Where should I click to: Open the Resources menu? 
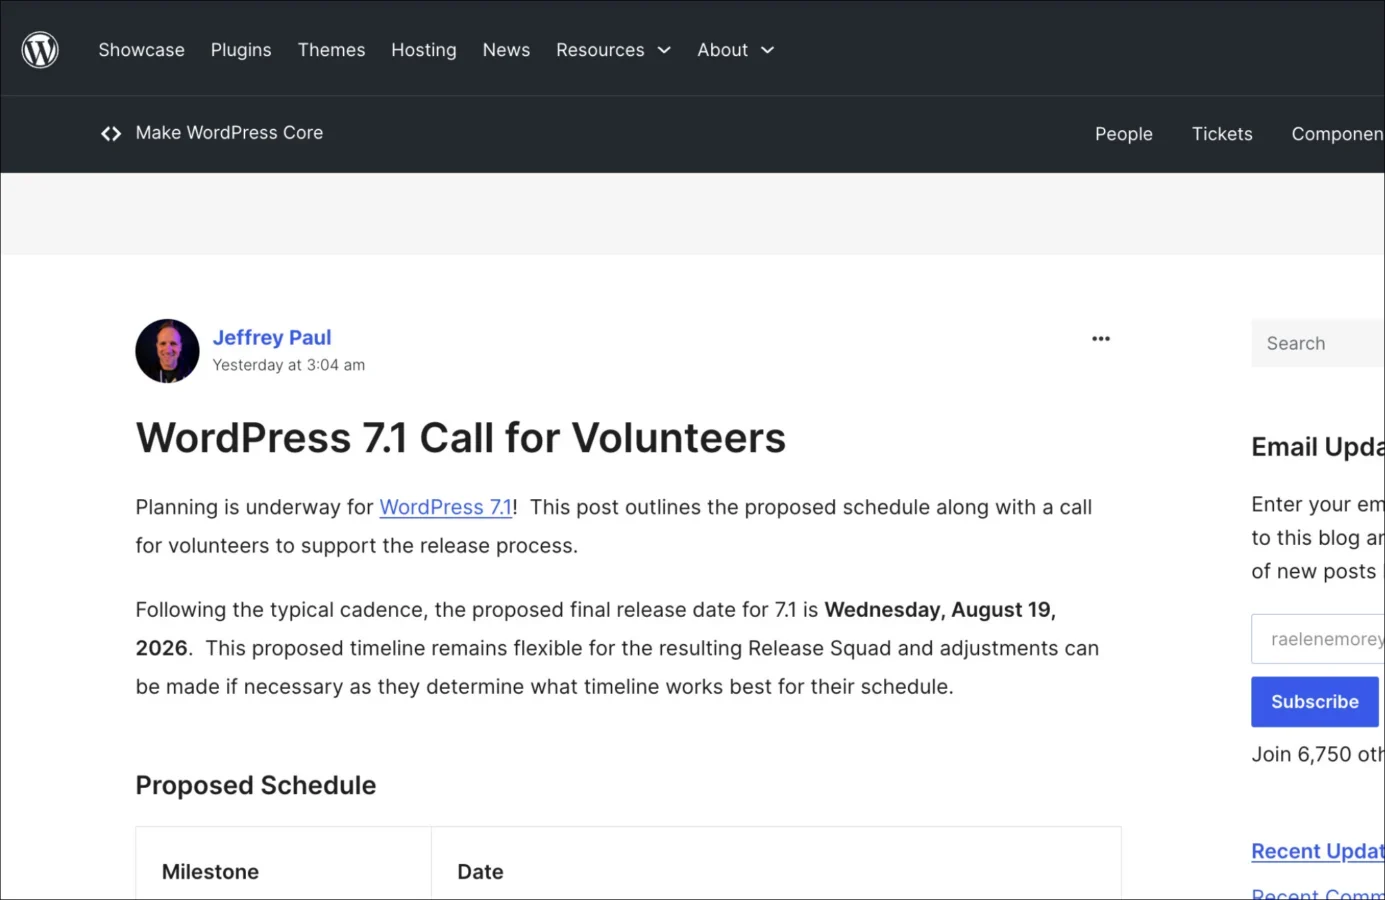tap(600, 50)
